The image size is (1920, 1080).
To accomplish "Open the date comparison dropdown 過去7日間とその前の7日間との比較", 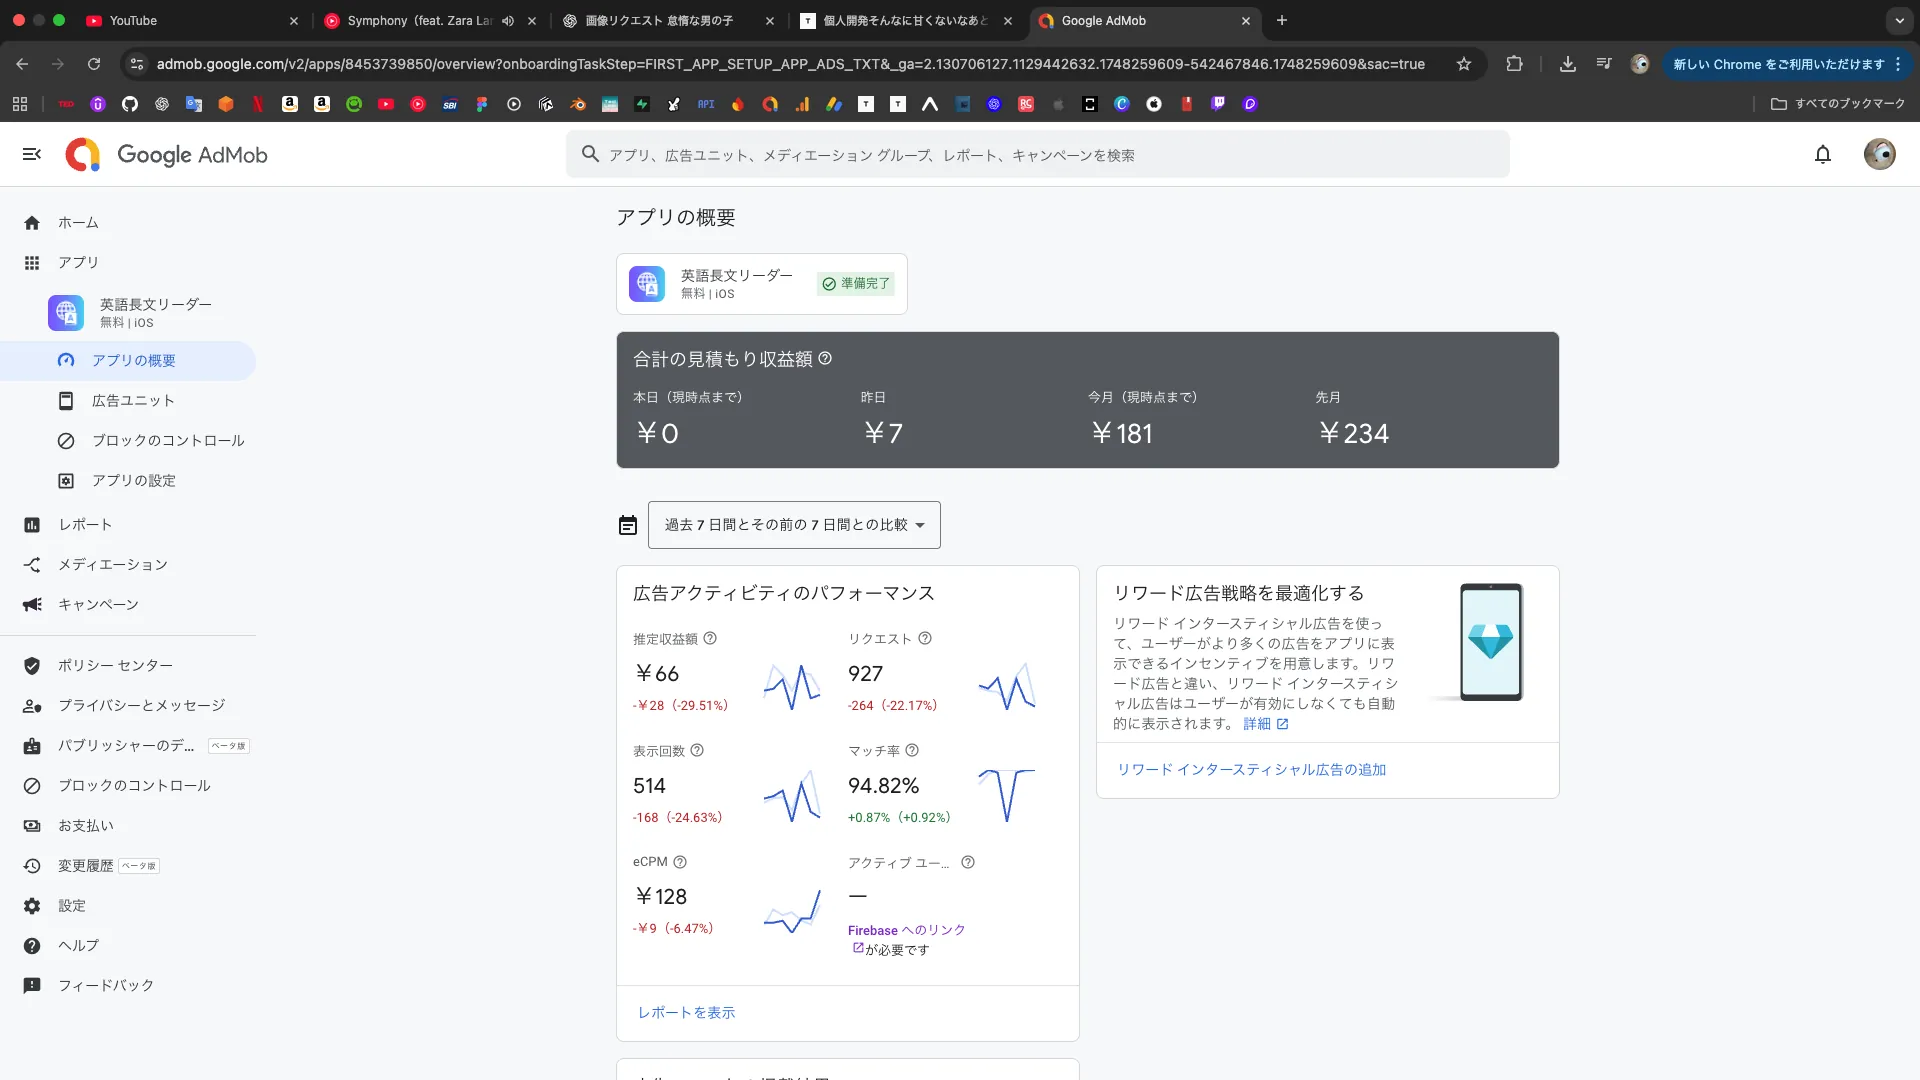I will click(x=793, y=524).
